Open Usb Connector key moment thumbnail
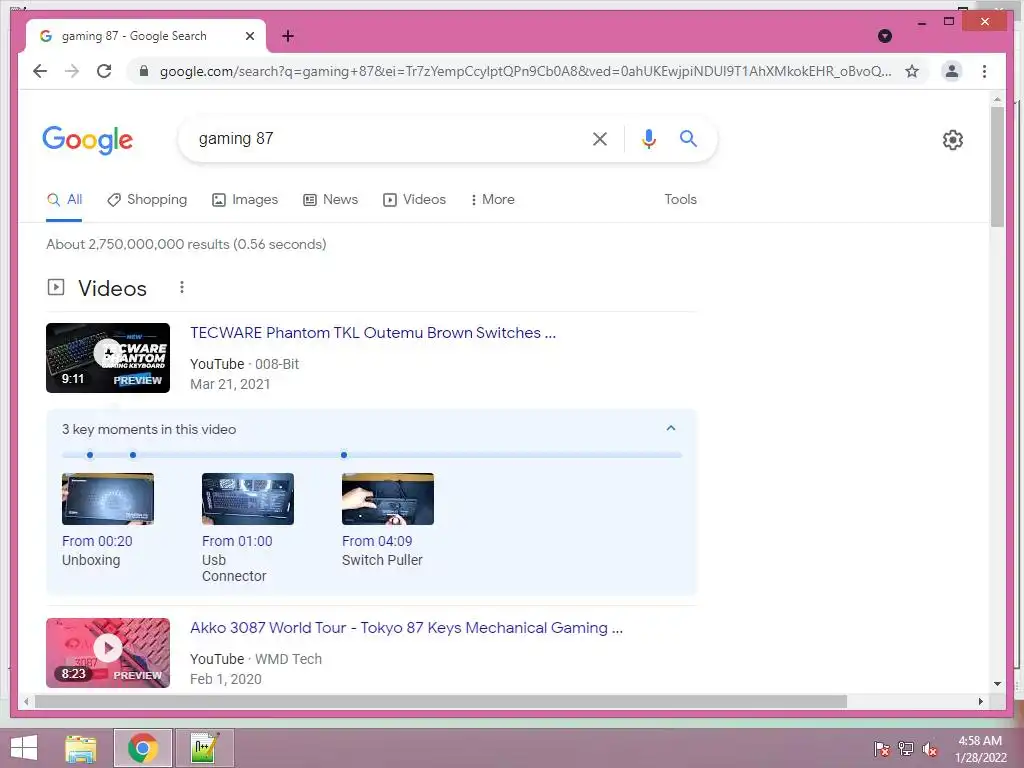The height and width of the screenshot is (768, 1024). point(248,499)
